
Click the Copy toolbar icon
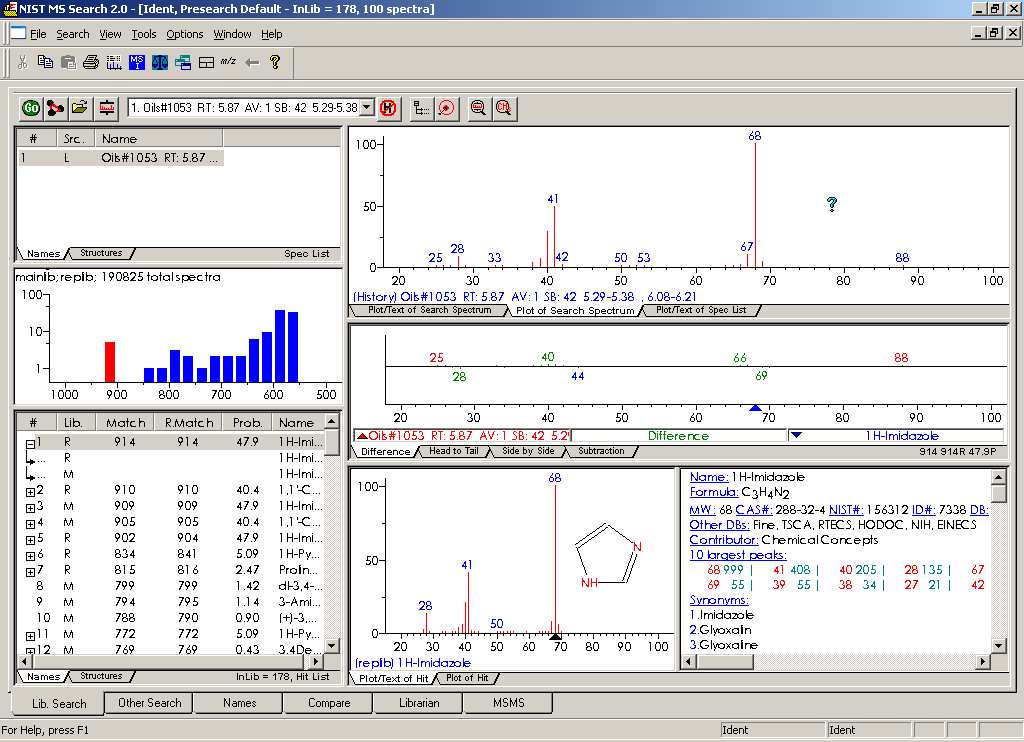pos(45,62)
